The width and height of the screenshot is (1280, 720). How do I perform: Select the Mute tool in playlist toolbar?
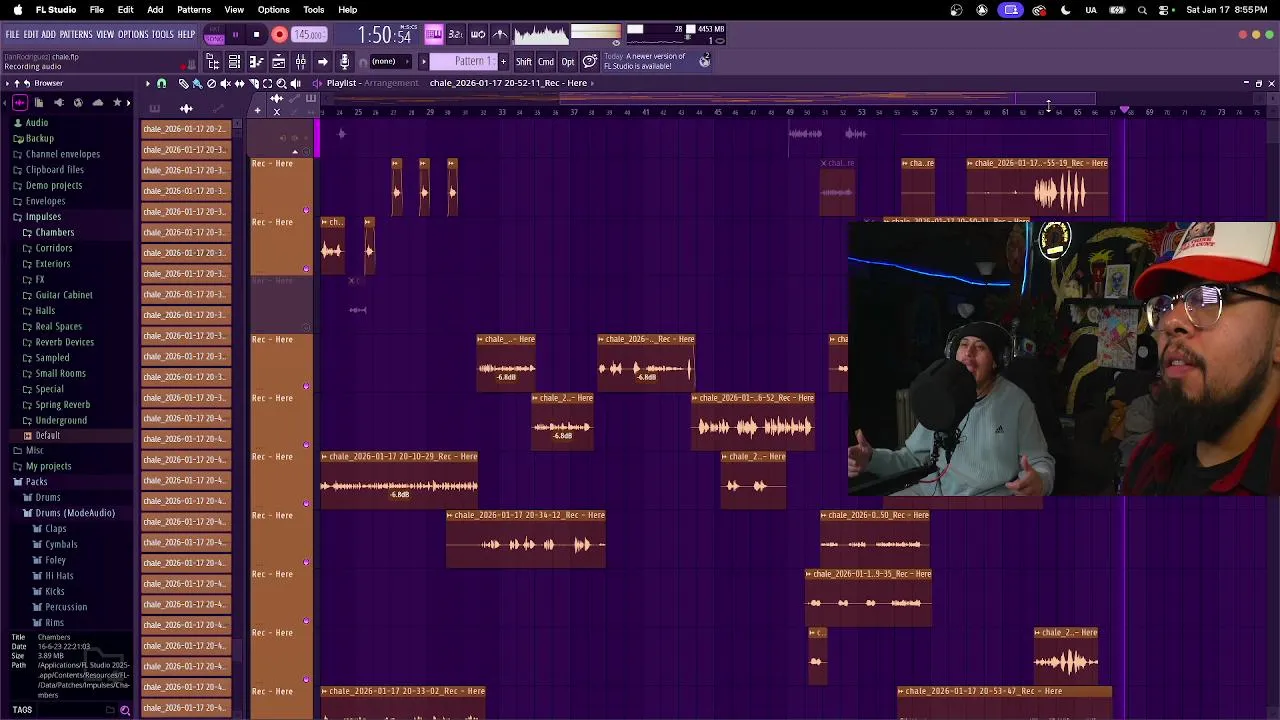click(225, 83)
